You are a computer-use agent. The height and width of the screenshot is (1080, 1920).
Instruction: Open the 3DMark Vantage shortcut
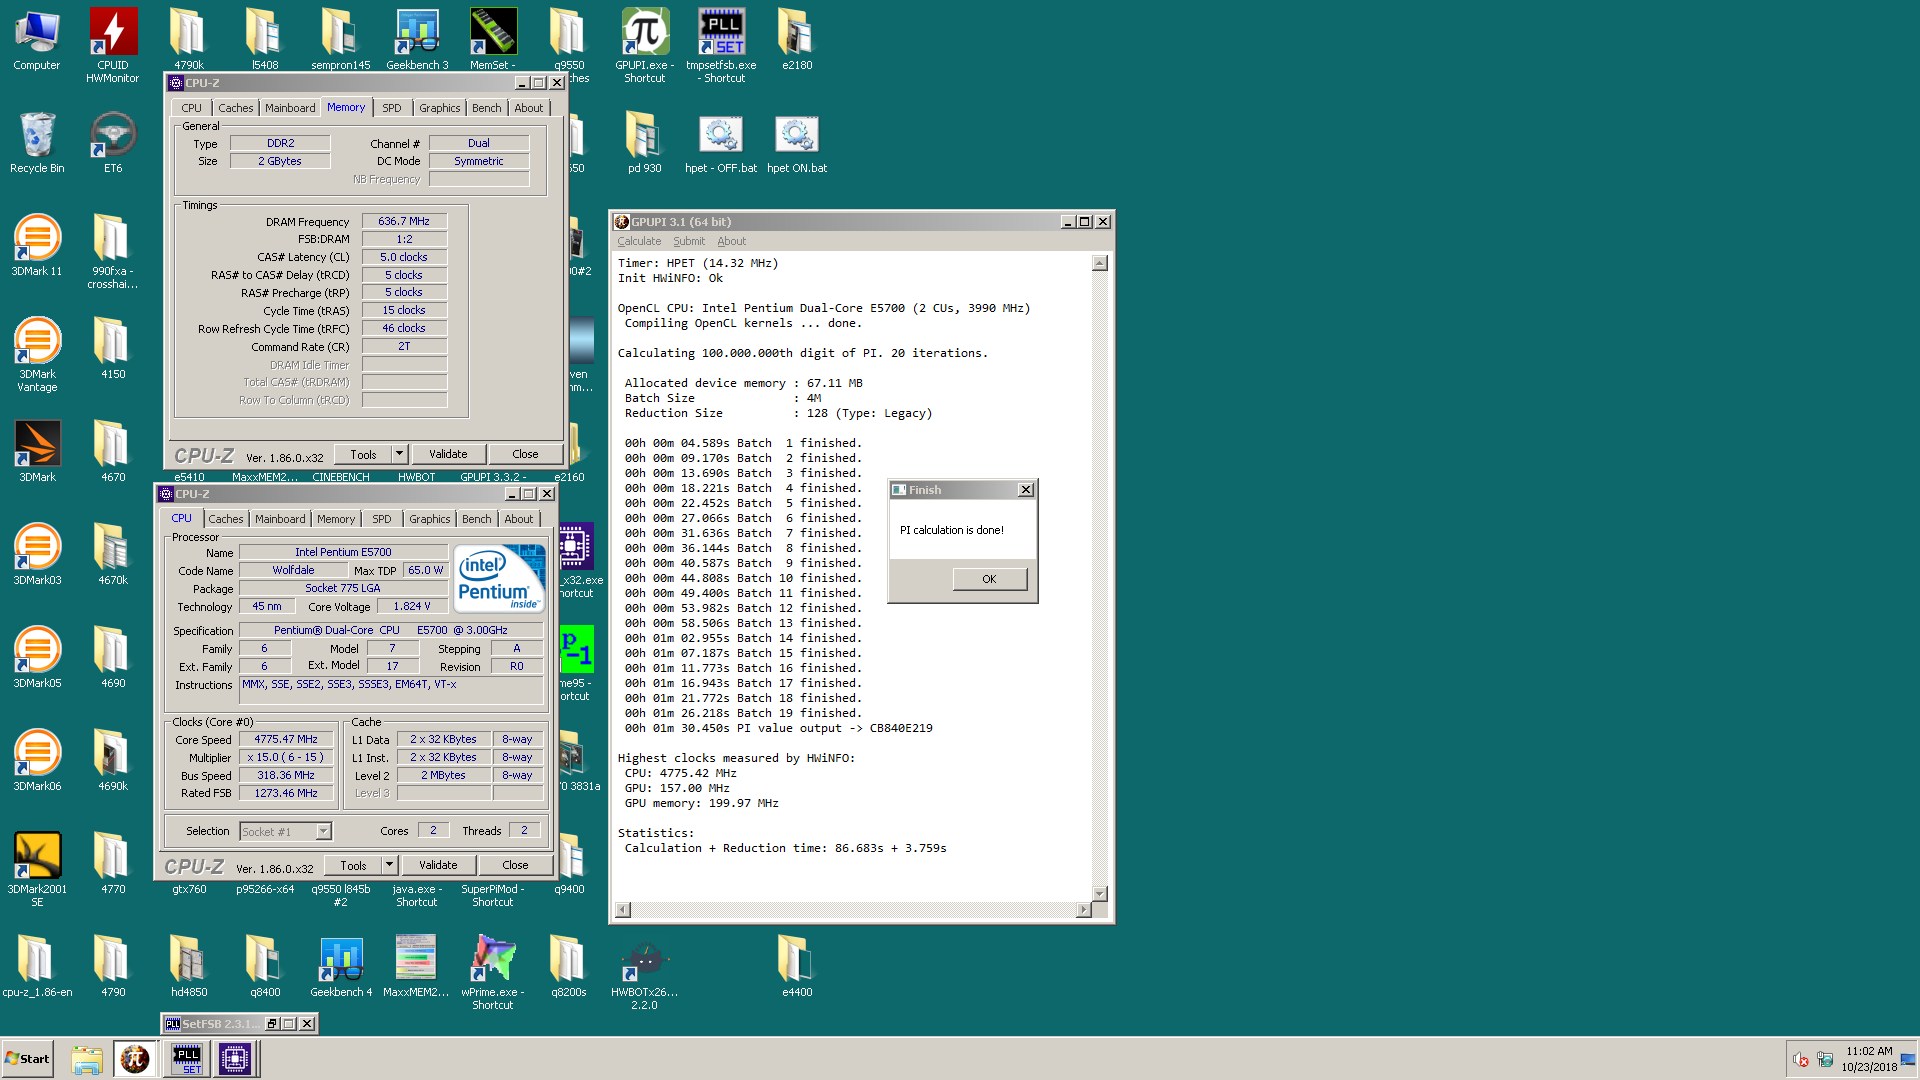pos(37,355)
